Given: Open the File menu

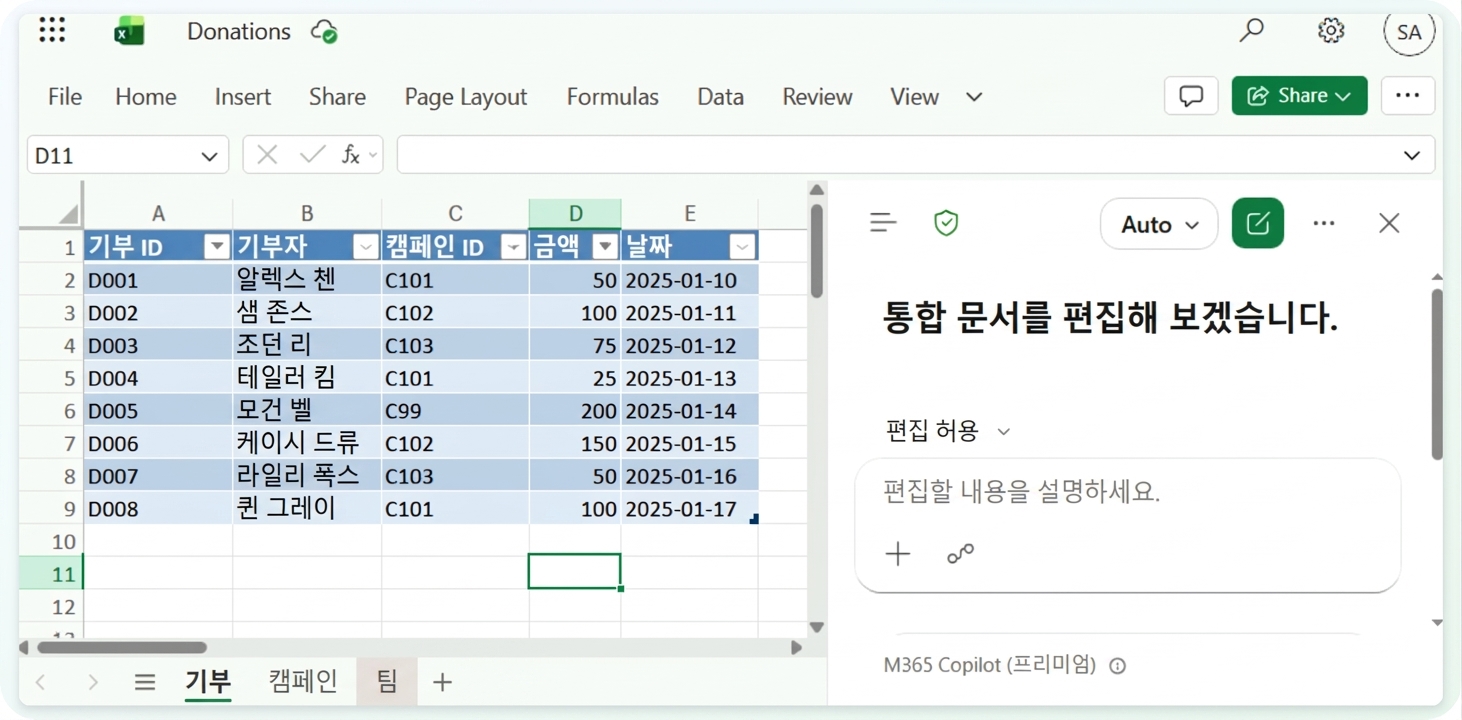Looking at the screenshot, I should pos(65,97).
